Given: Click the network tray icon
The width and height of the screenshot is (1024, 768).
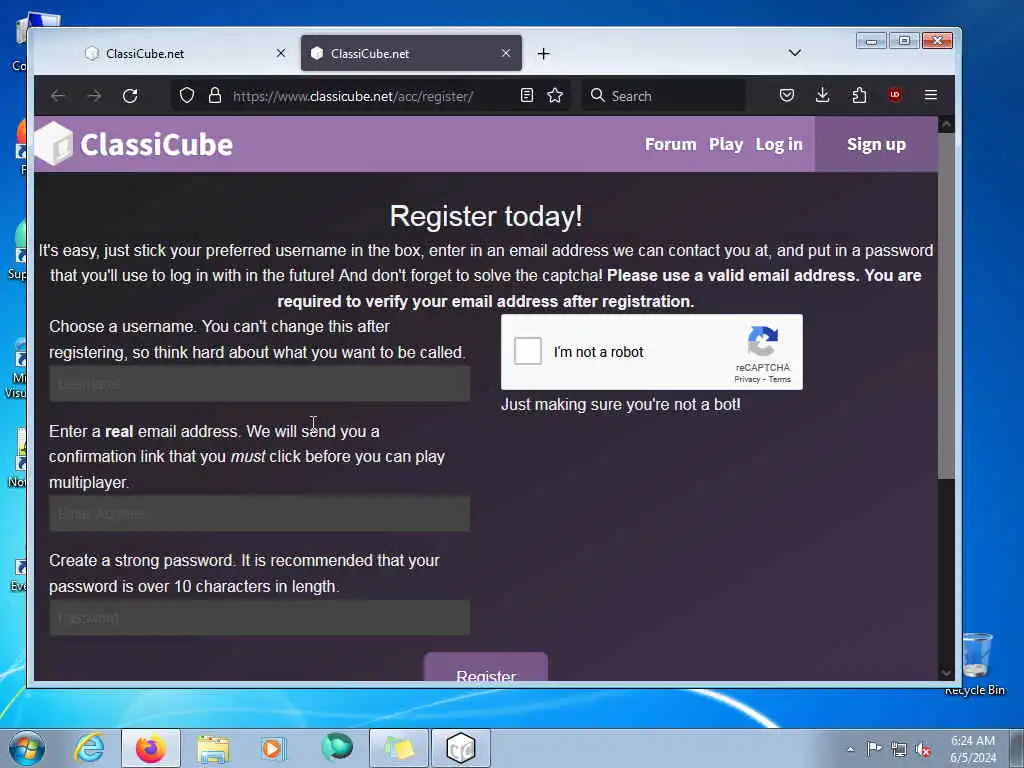Looking at the screenshot, I should (899, 749).
